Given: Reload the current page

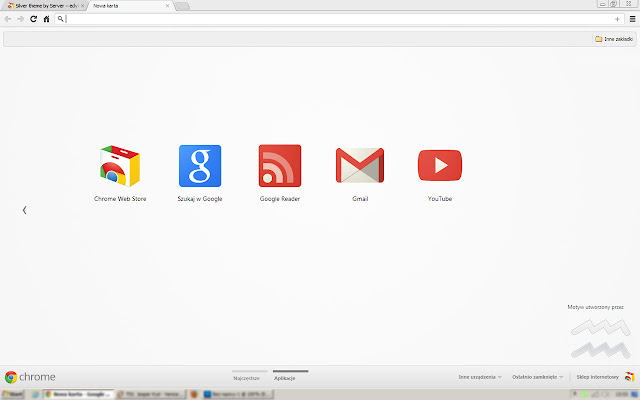Looking at the screenshot, I should point(33,19).
